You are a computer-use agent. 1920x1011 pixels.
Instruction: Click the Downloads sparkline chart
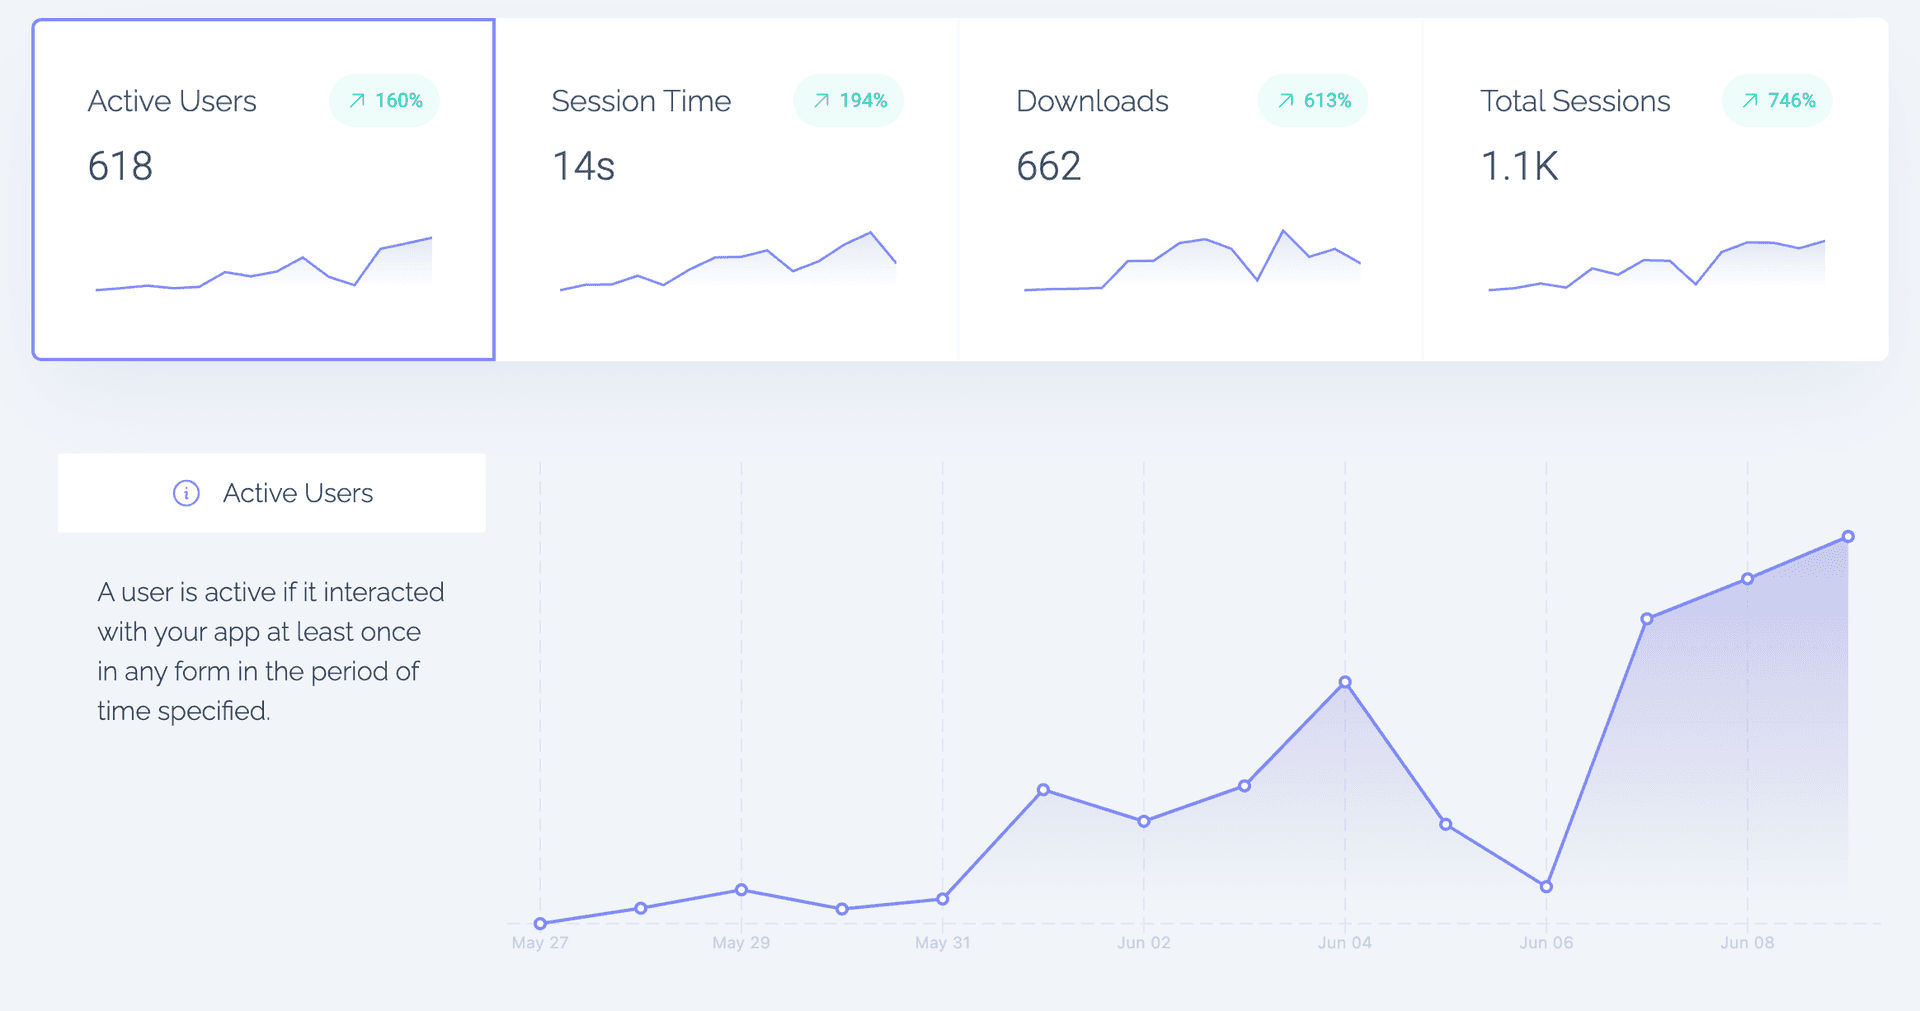point(1191,263)
